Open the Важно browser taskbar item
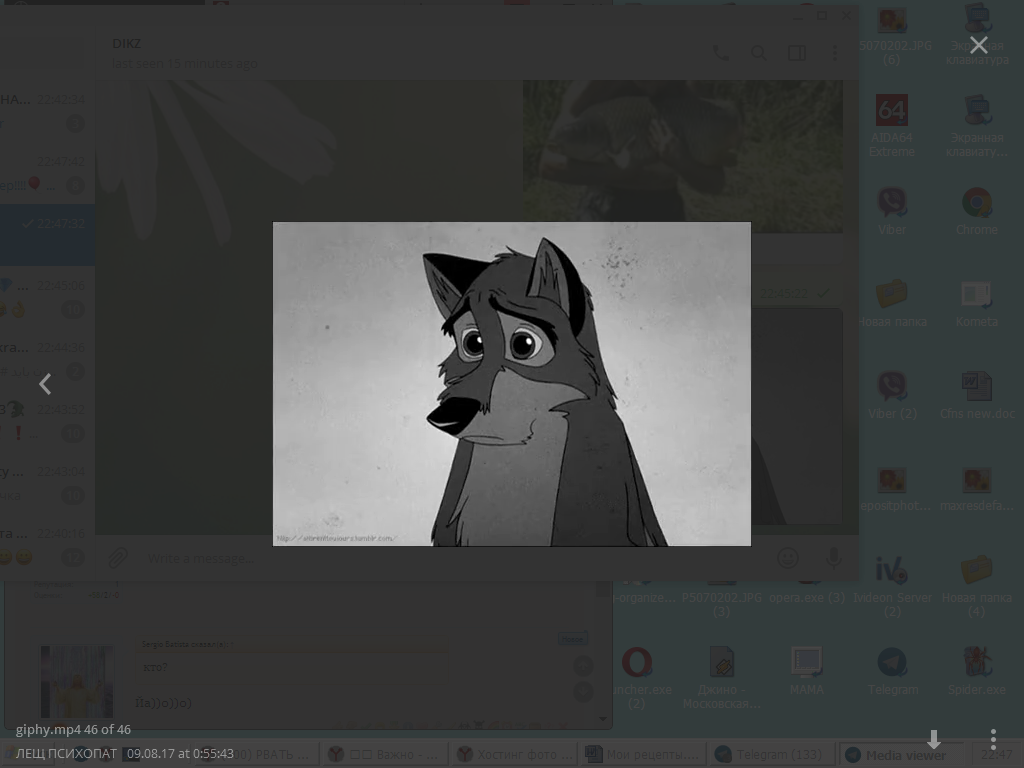Viewport: 1024px width, 768px height. [384, 754]
